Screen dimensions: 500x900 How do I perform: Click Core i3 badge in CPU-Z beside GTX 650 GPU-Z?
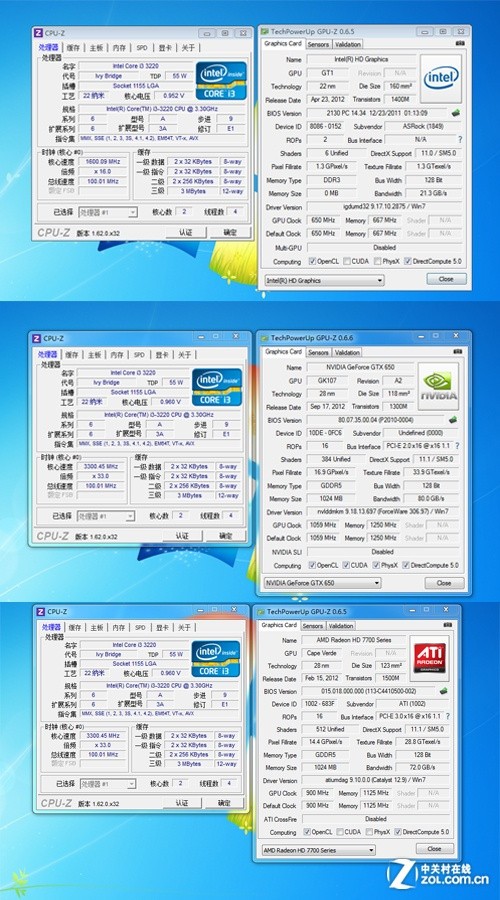pos(216,387)
